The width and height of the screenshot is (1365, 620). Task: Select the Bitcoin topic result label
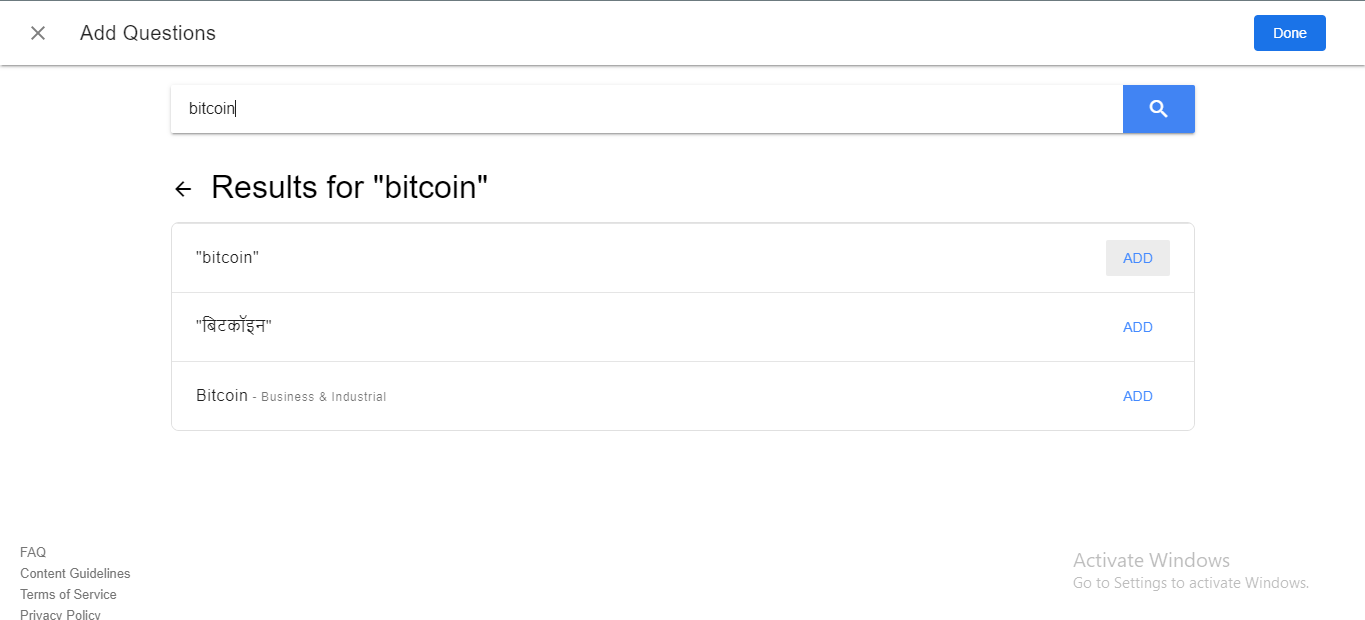222,396
